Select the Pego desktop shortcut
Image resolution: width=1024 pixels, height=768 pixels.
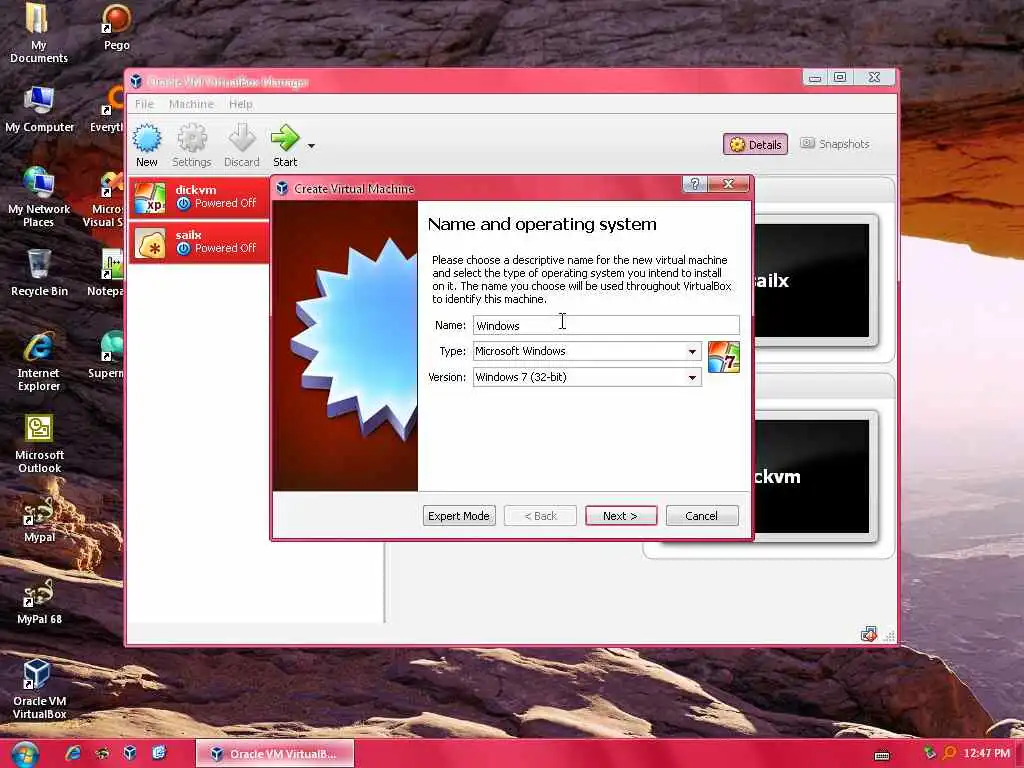click(x=116, y=27)
